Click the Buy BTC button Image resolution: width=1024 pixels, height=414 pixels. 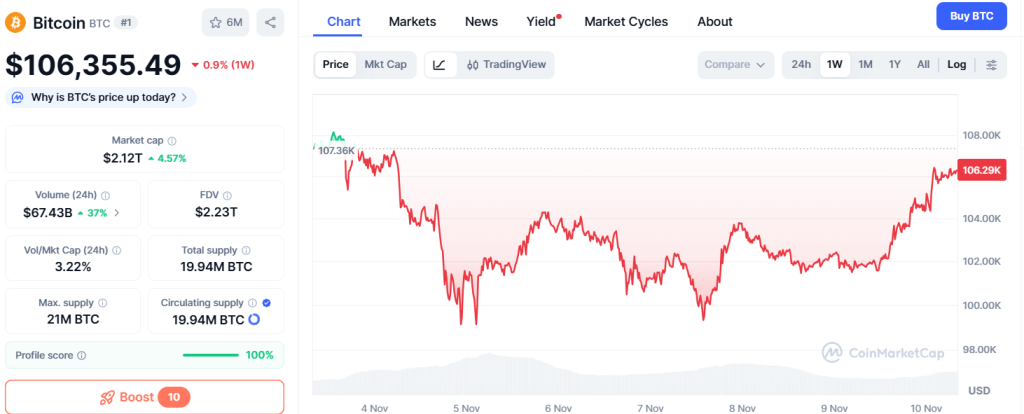(x=971, y=16)
